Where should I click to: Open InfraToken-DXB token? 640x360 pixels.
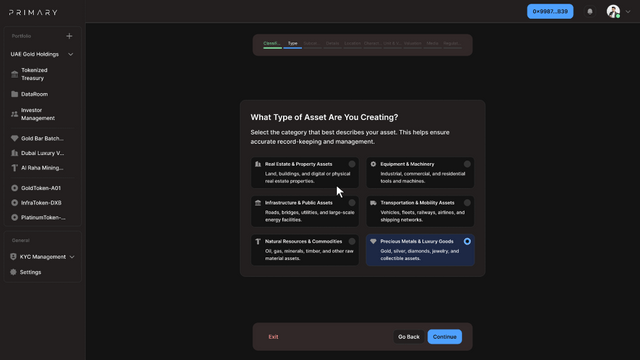(x=42, y=203)
